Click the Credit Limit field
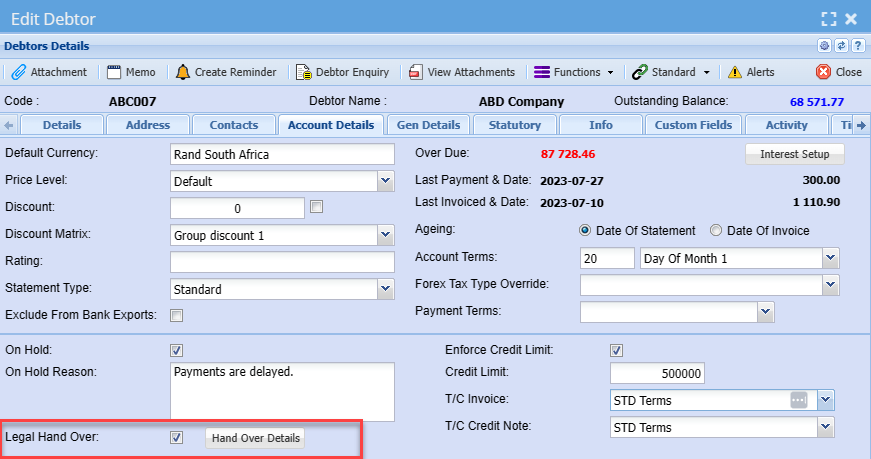Image resolution: width=871 pixels, height=459 pixels. 657,373
